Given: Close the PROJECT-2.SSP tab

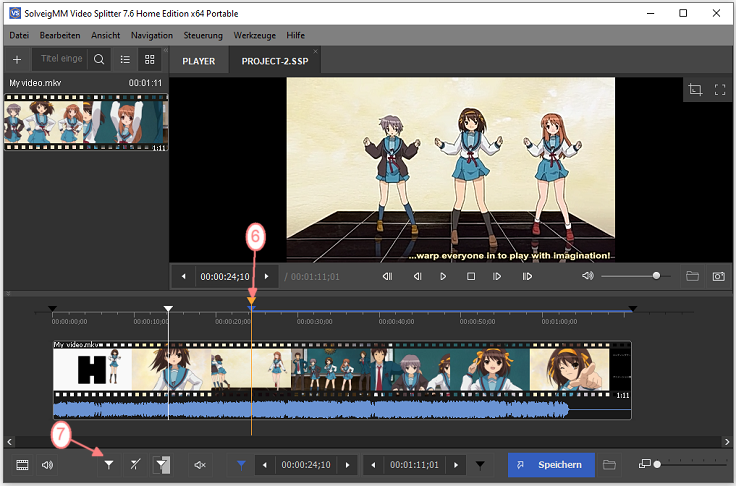Looking at the screenshot, I should (315, 51).
